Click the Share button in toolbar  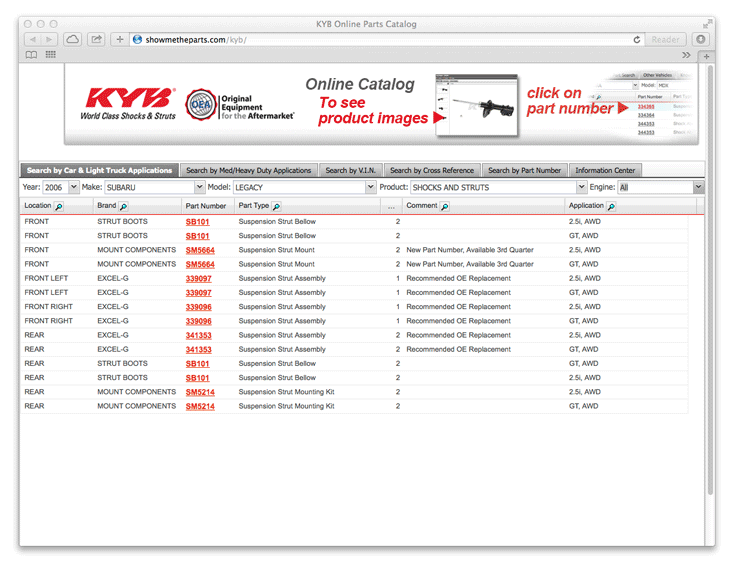[x=96, y=39]
